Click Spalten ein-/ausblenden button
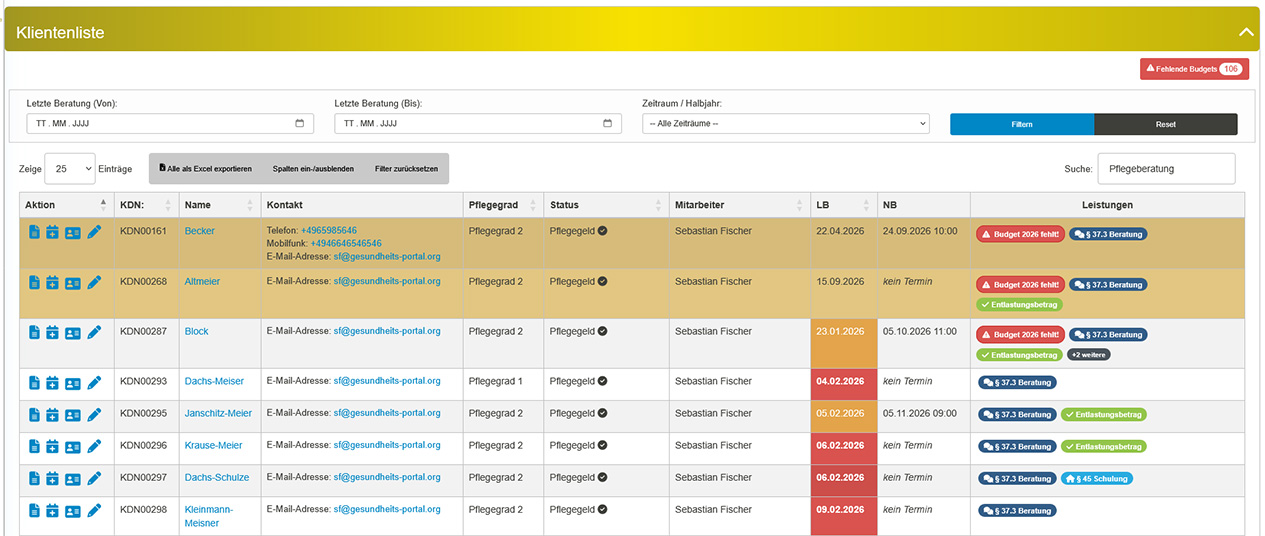 (x=313, y=169)
